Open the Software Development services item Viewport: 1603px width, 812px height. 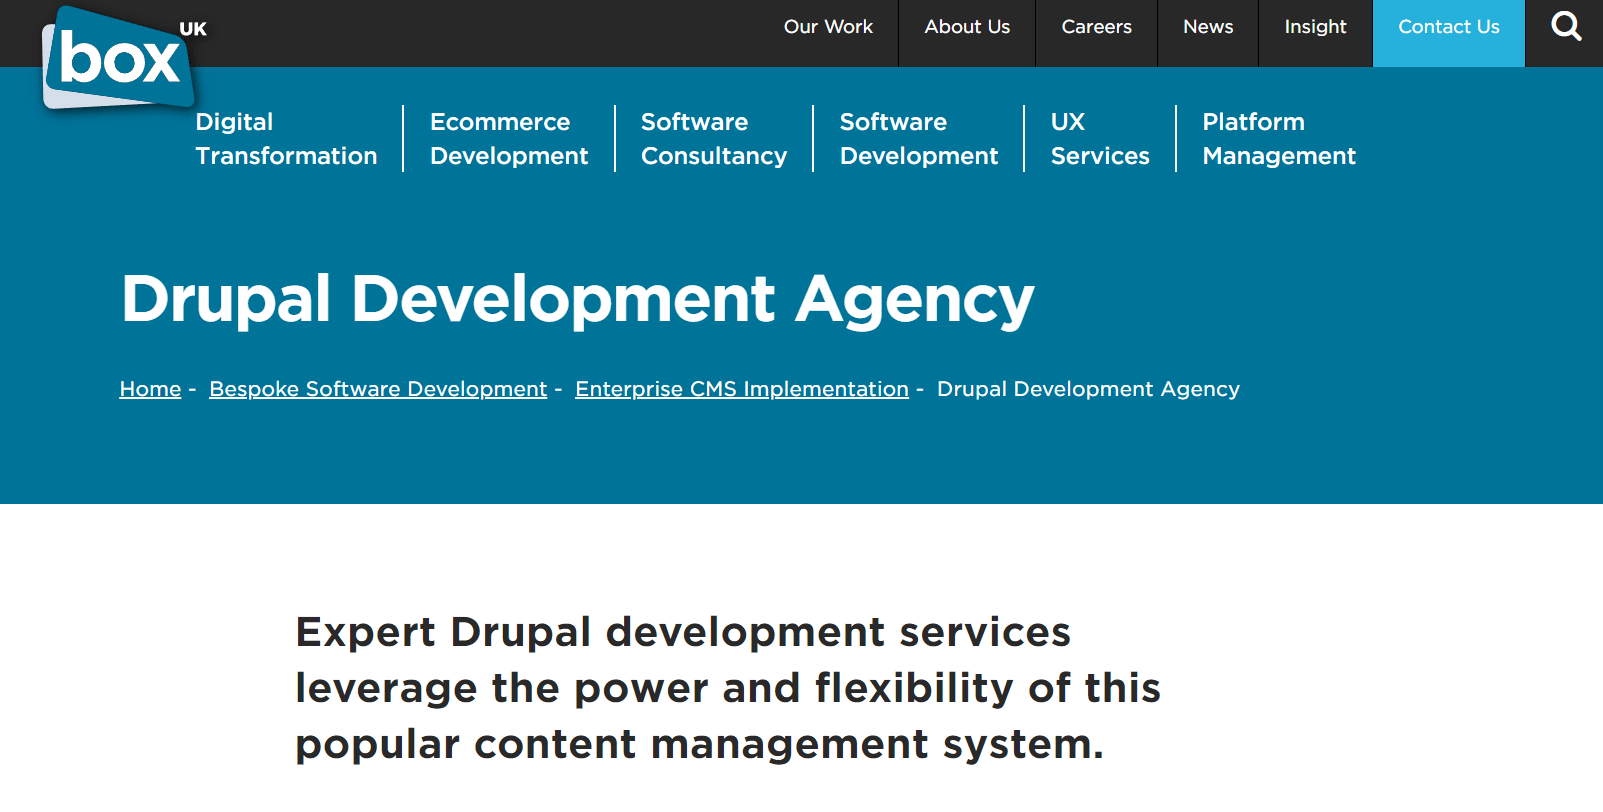coord(918,139)
